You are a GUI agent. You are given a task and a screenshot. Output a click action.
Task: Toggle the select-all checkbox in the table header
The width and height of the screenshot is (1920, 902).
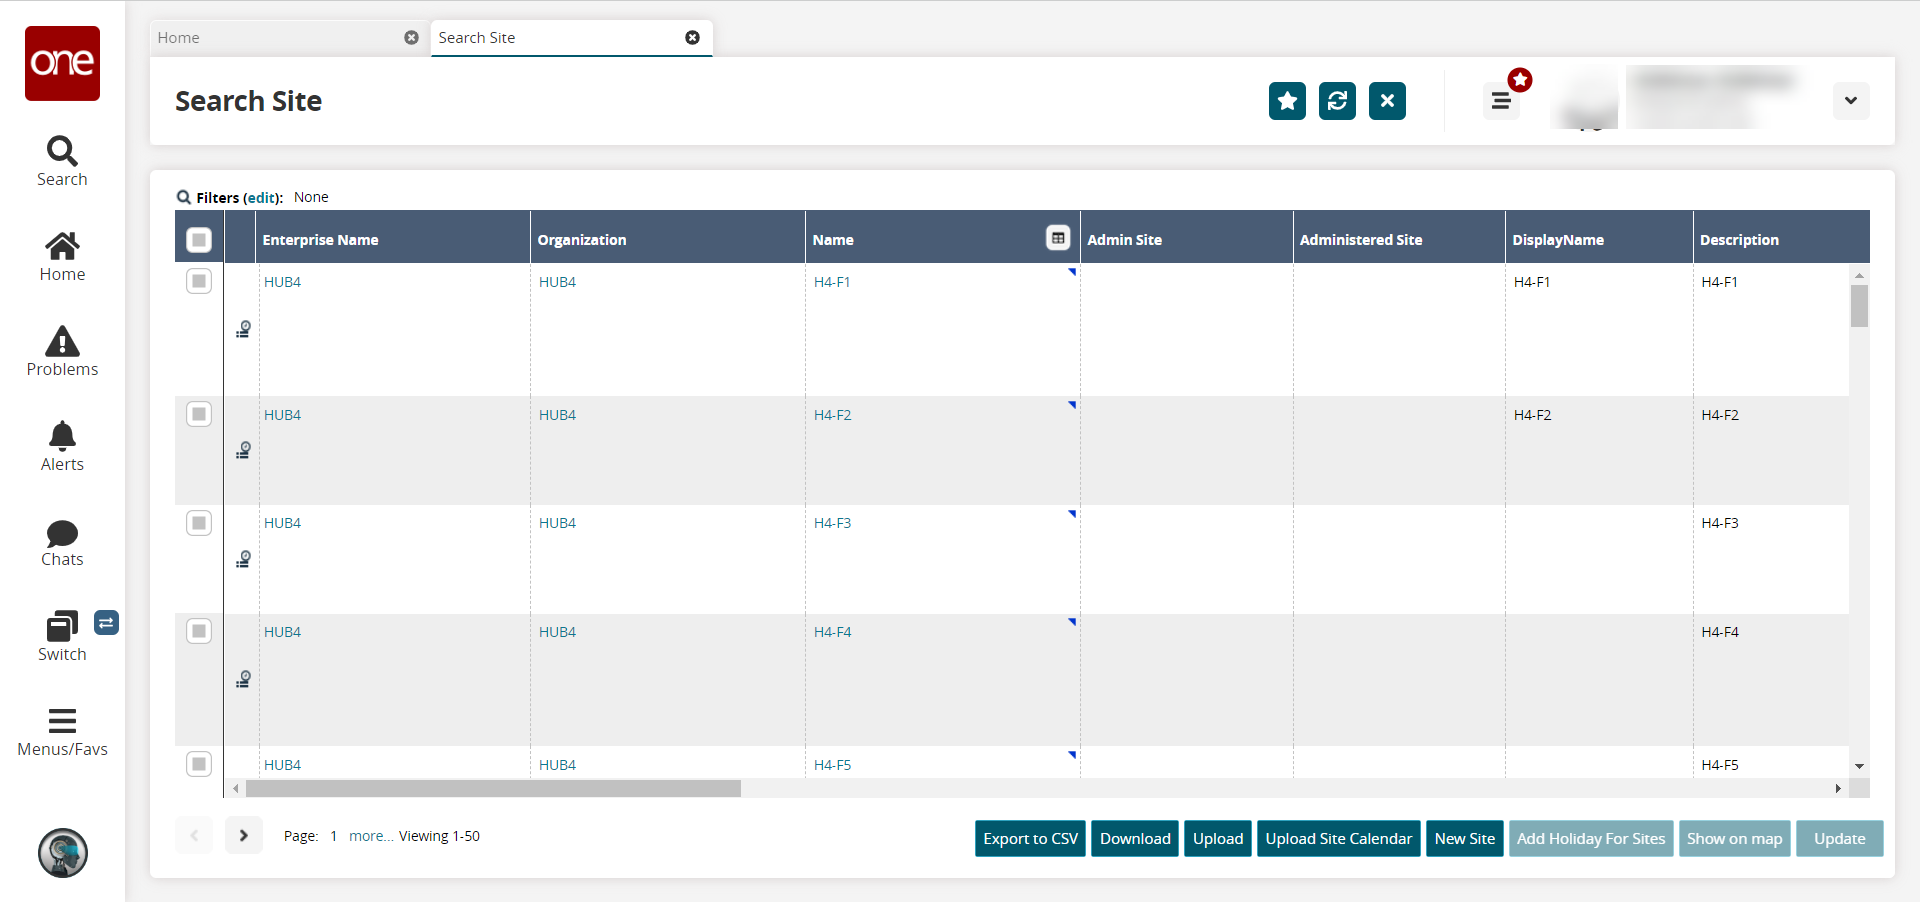[x=199, y=240]
